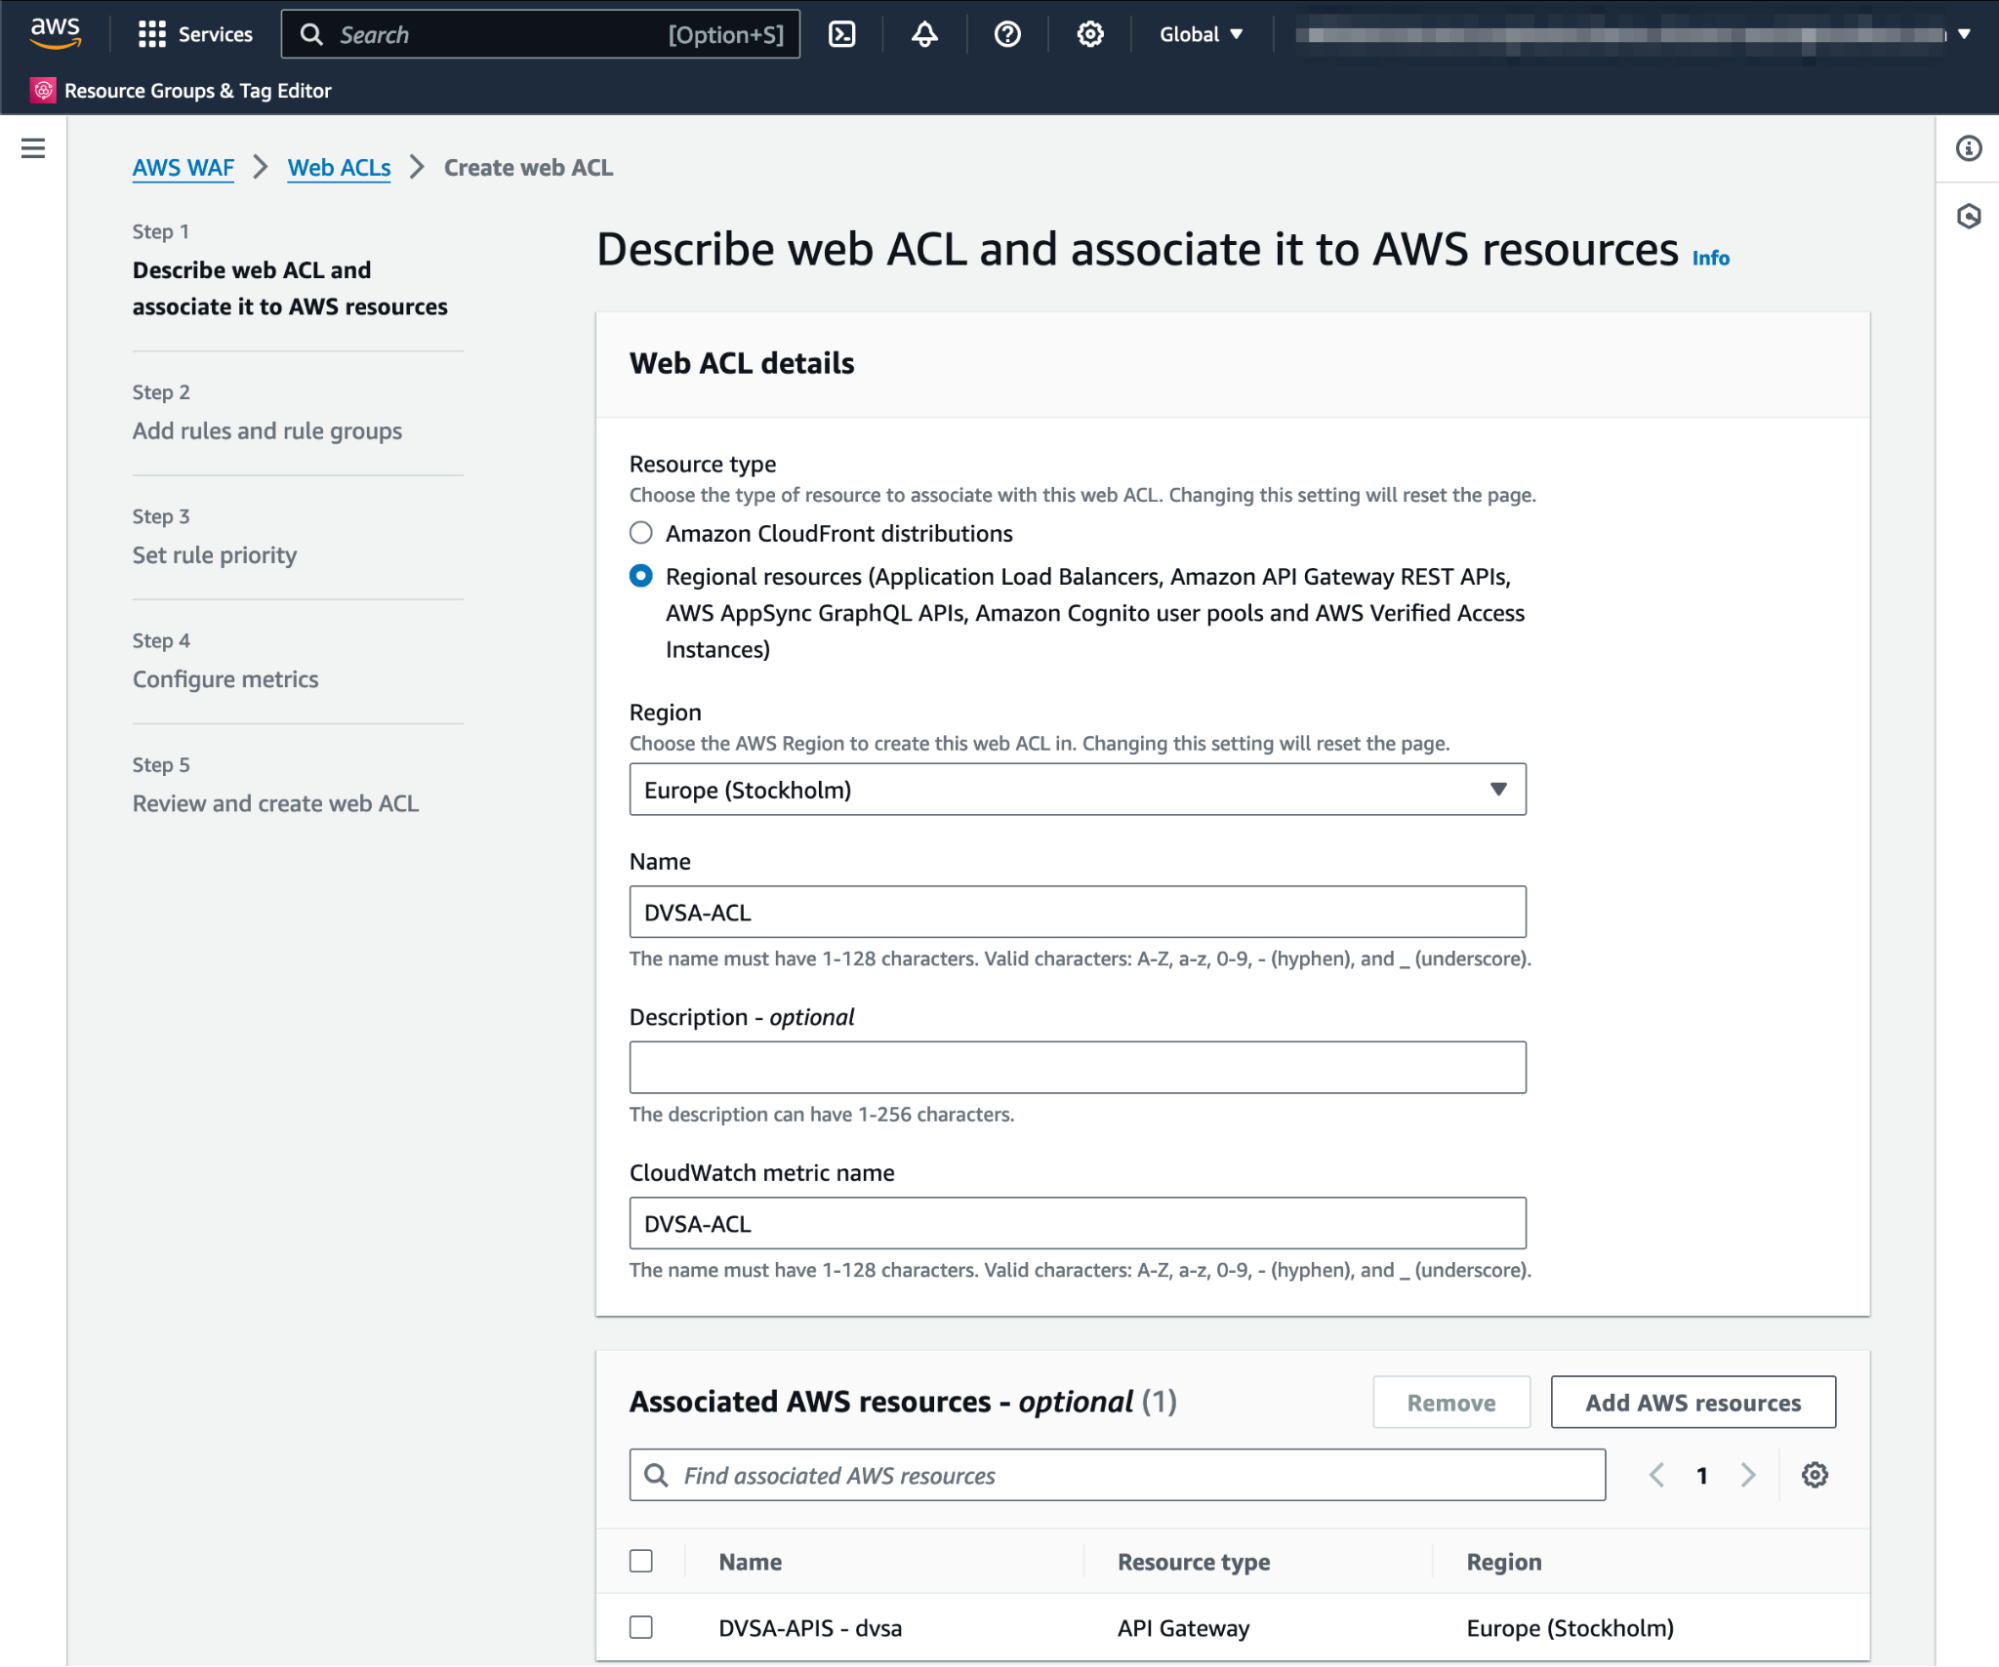Expand the account menu dropdown arrow
Image resolution: width=1999 pixels, height=1667 pixels.
pos(1964,34)
